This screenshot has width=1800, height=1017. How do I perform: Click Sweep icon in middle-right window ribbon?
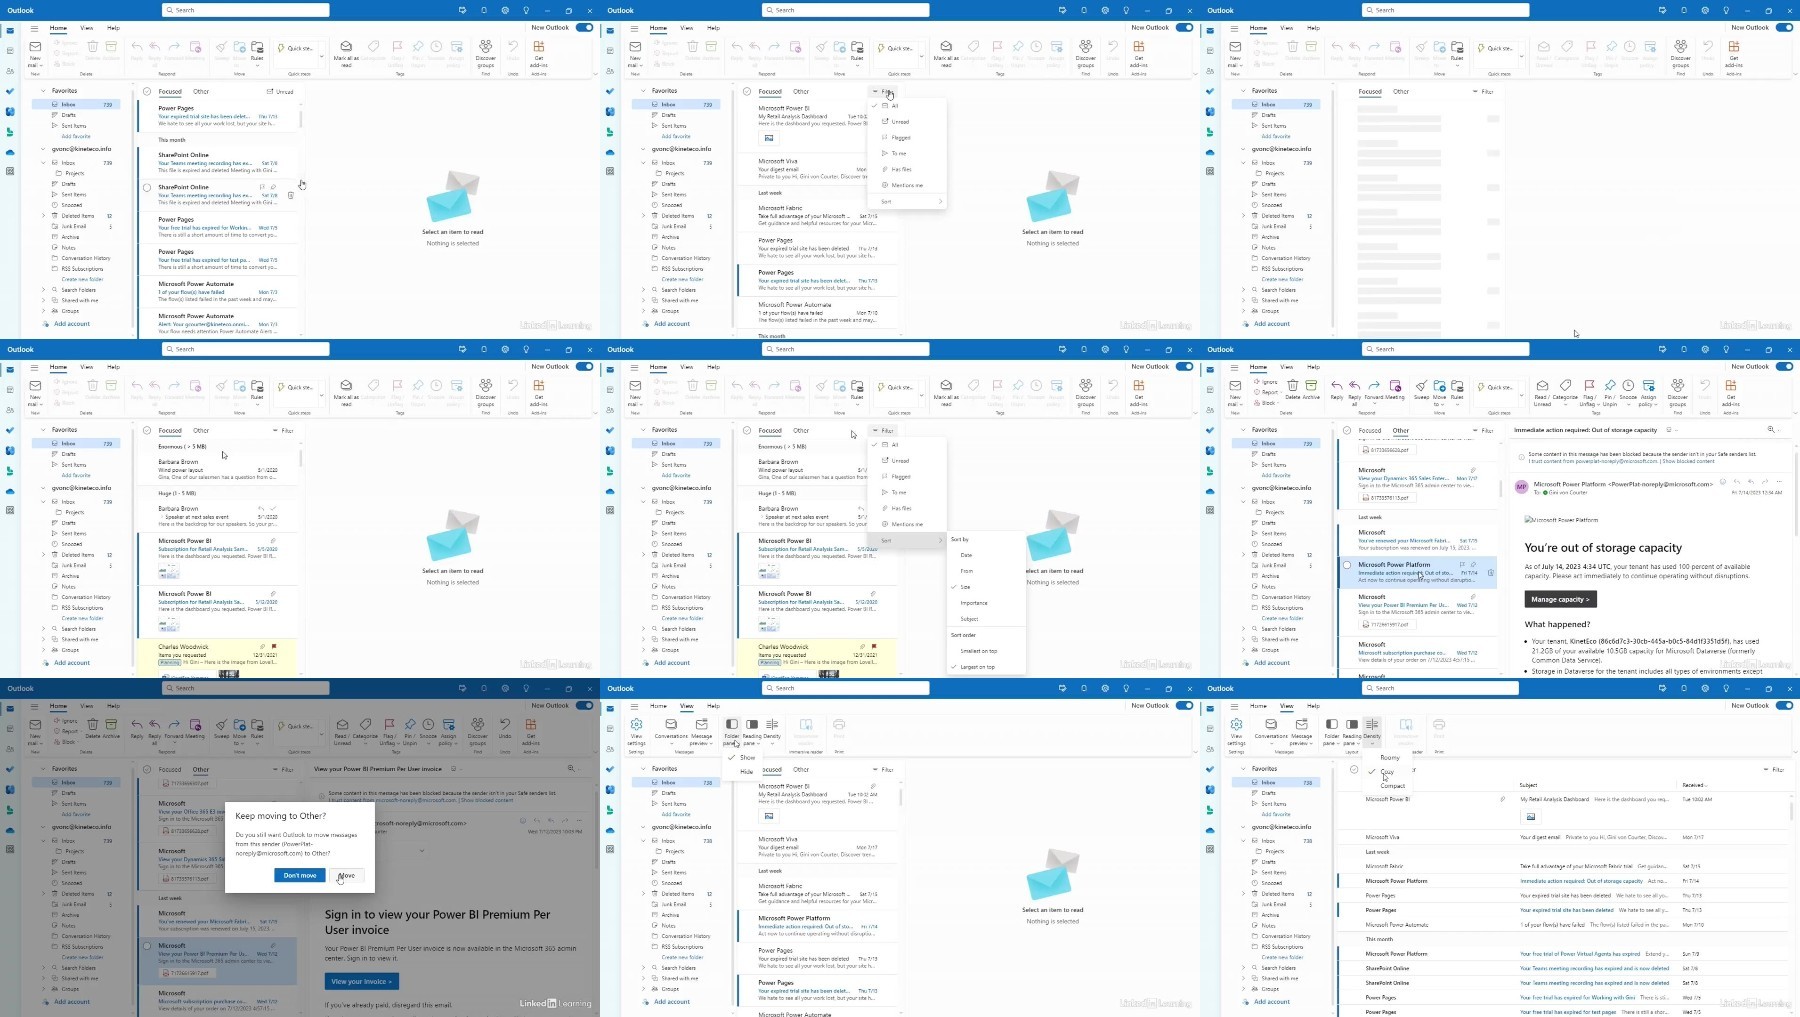point(1421,385)
